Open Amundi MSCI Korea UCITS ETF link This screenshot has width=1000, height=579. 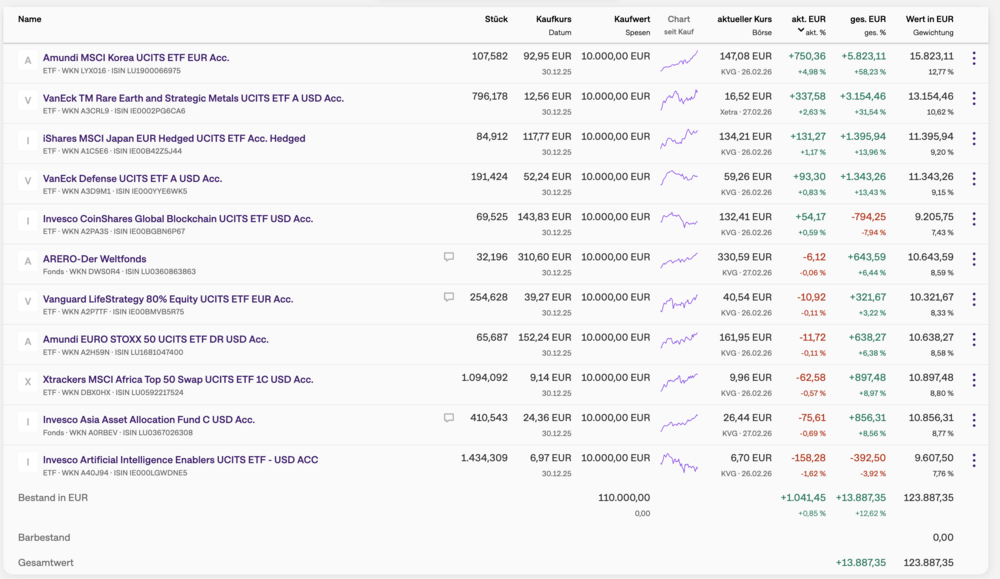136,57
